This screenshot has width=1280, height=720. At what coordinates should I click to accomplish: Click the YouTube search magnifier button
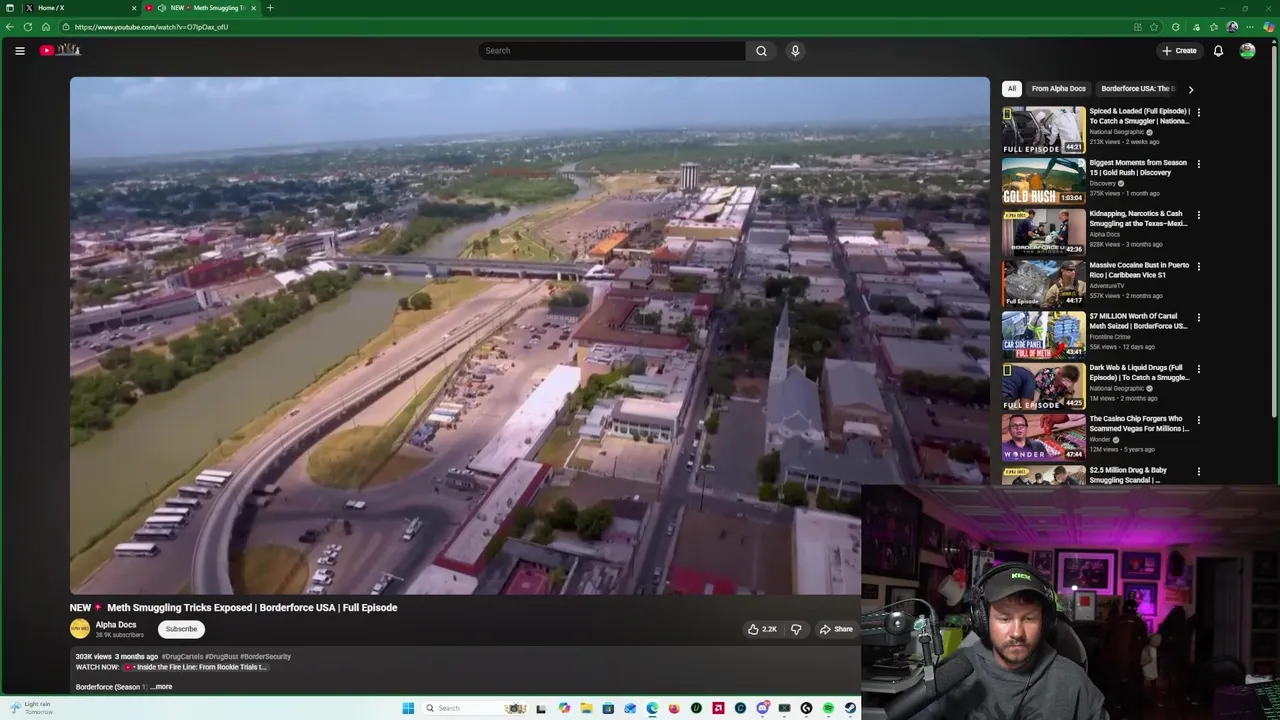pyautogui.click(x=761, y=50)
